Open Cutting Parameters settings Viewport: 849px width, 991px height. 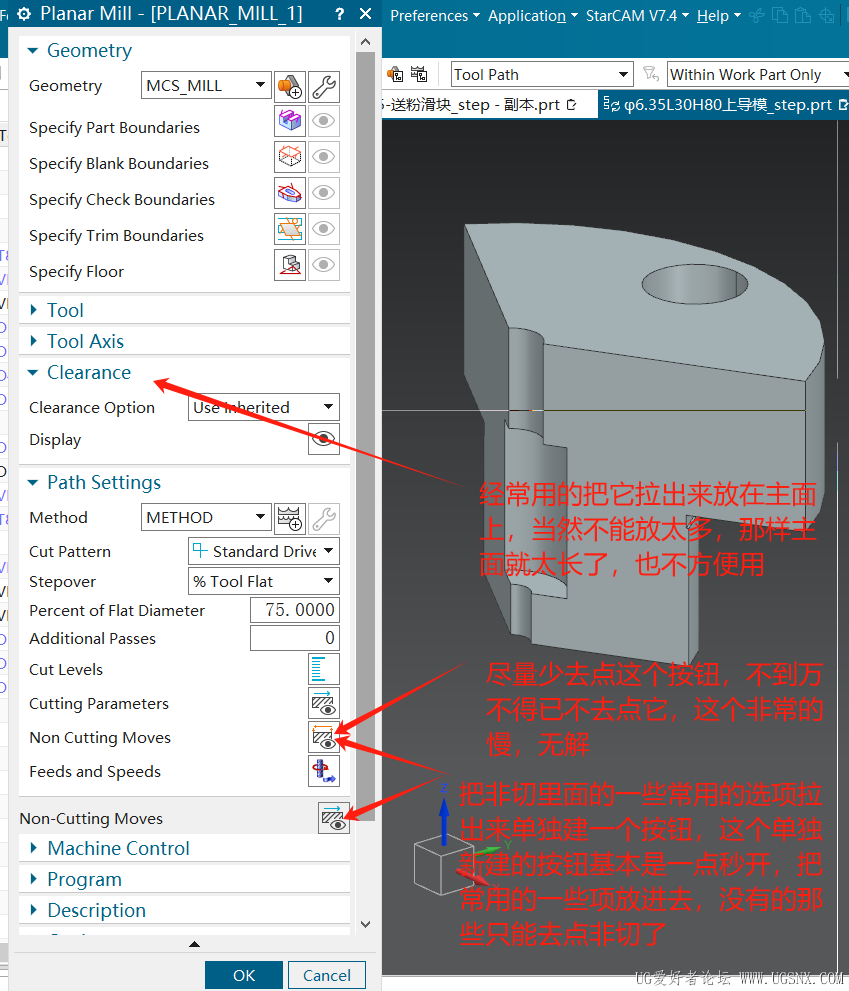pos(324,703)
